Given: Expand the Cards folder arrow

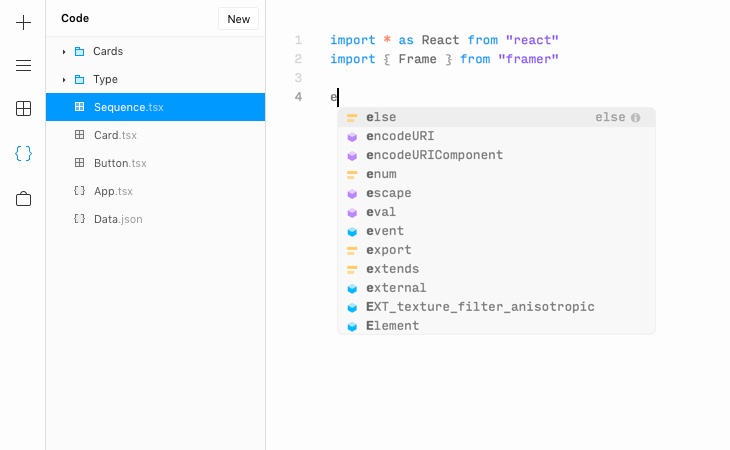Looking at the screenshot, I should click(x=64, y=51).
